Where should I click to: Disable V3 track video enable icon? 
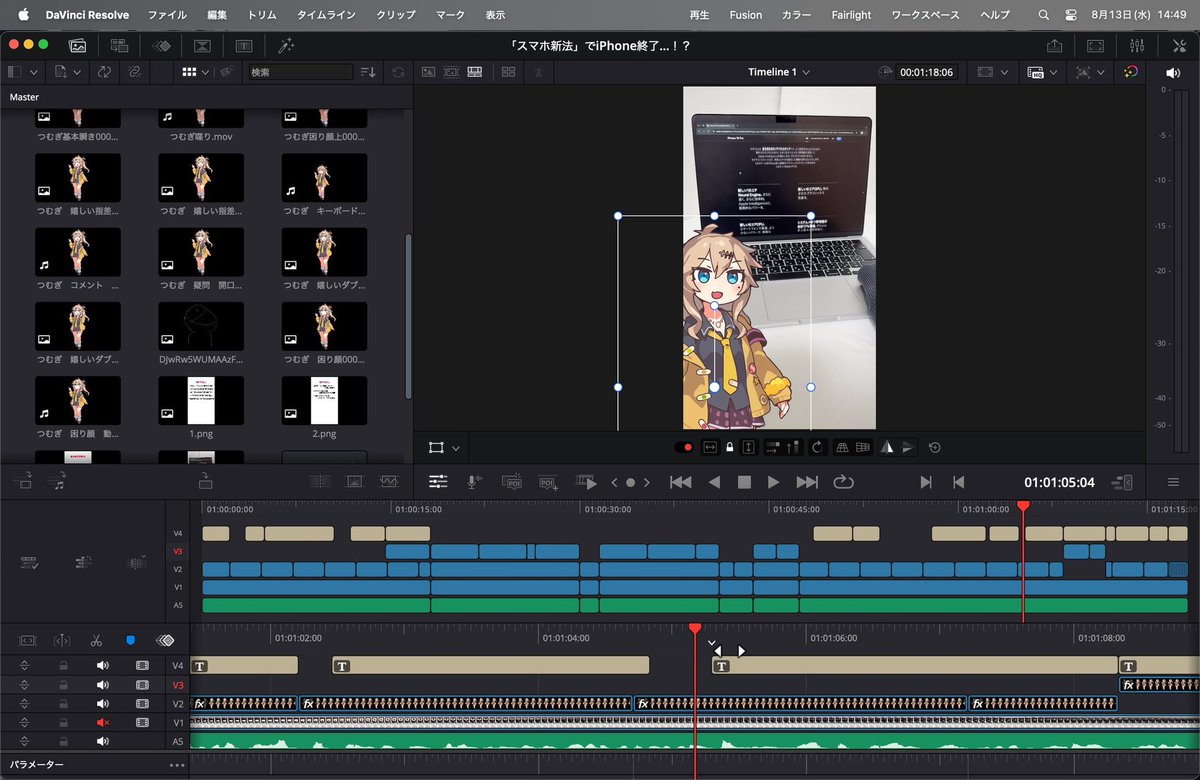point(142,685)
